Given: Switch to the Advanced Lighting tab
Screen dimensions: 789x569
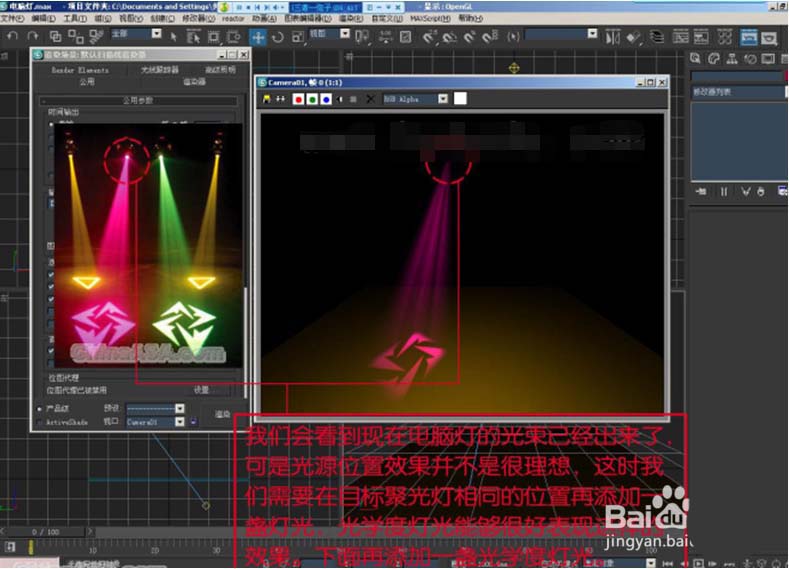Looking at the screenshot, I should (x=220, y=70).
